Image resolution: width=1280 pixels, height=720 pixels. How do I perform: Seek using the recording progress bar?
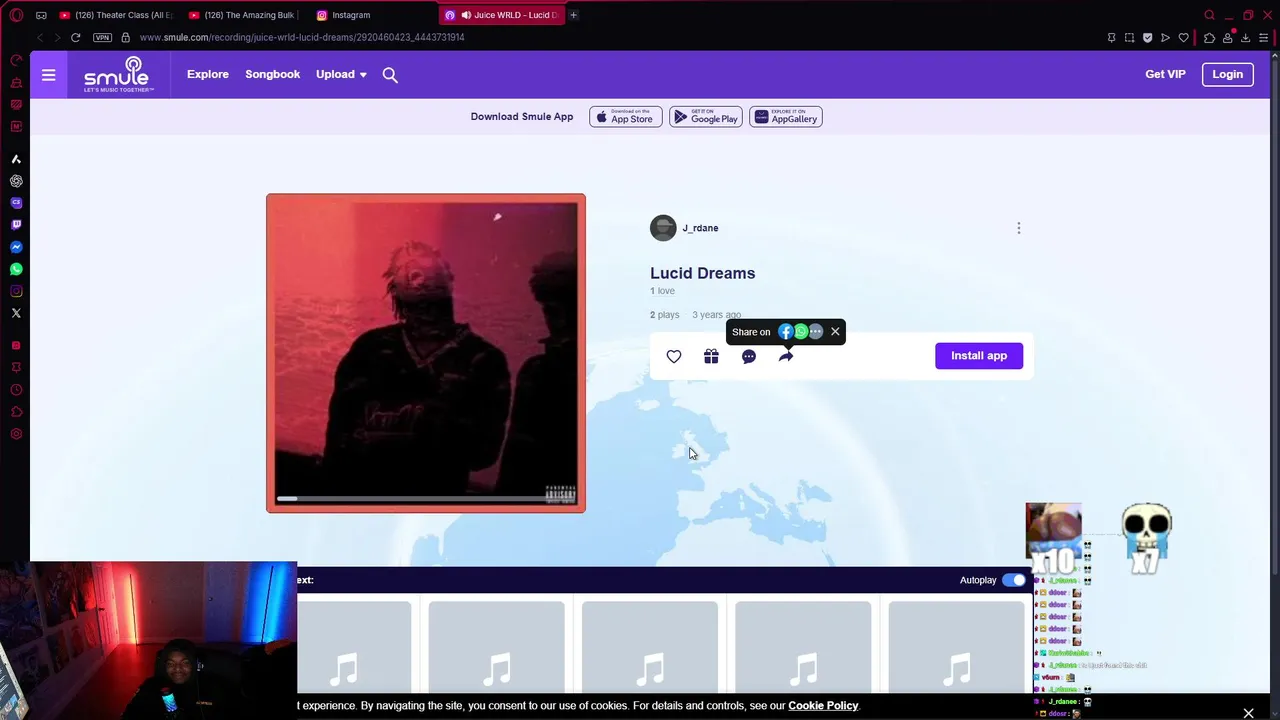426,498
